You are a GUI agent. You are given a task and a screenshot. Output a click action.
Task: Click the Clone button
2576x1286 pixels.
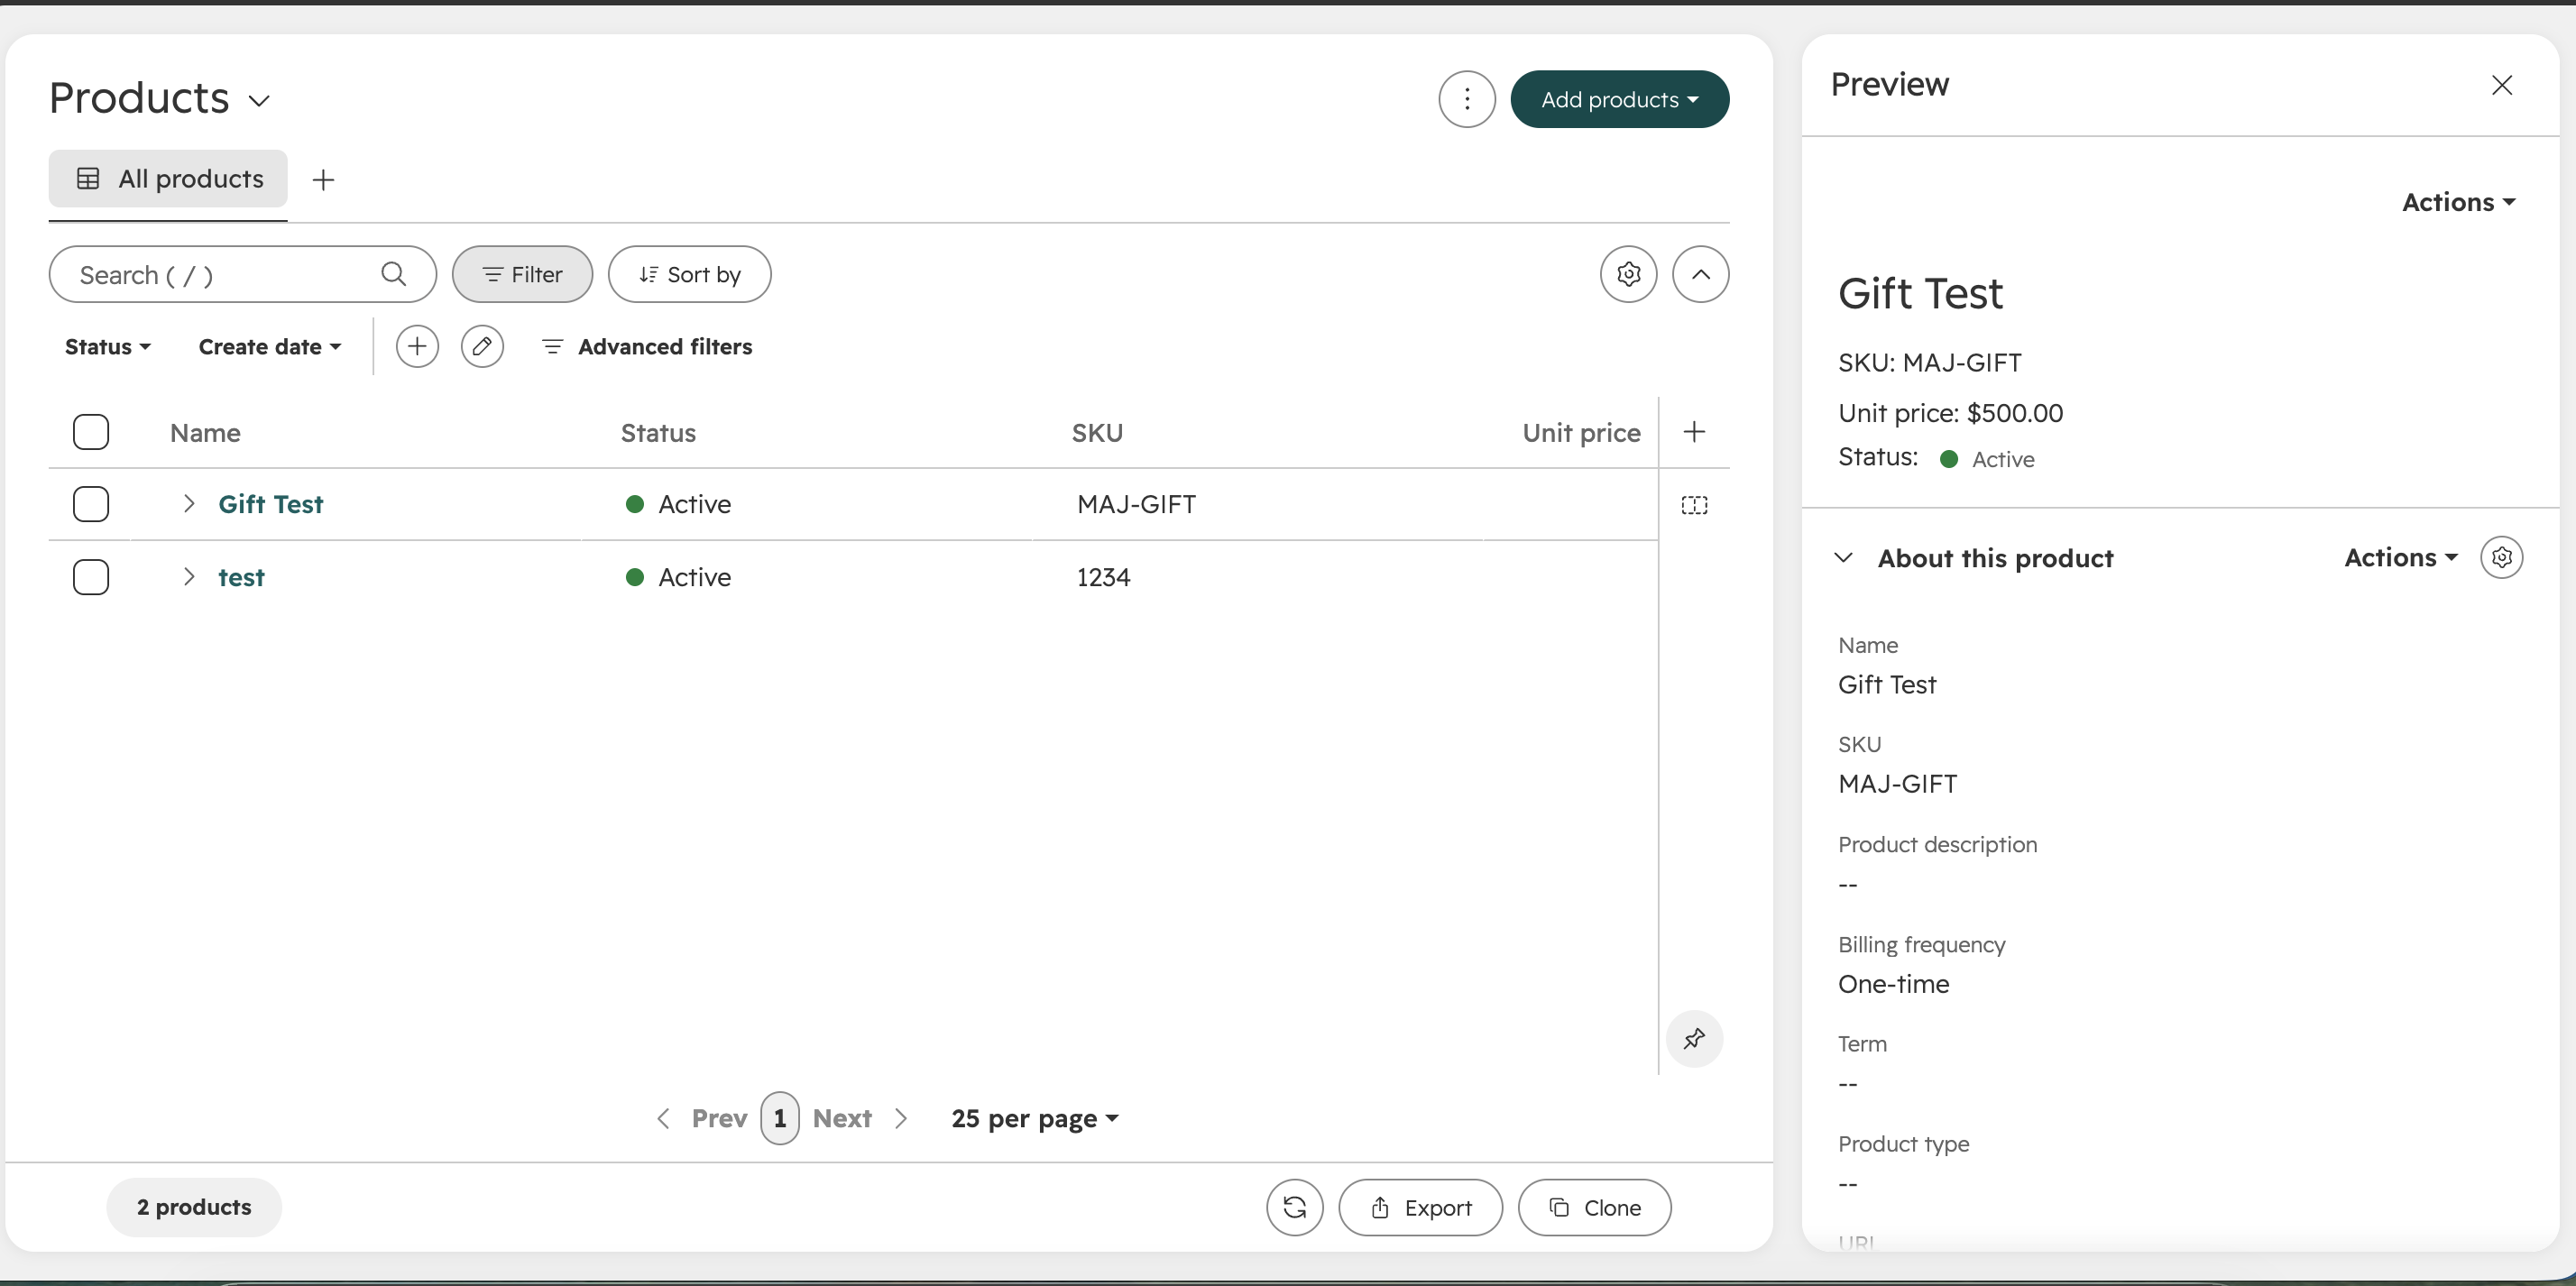(x=1594, y=1207)
